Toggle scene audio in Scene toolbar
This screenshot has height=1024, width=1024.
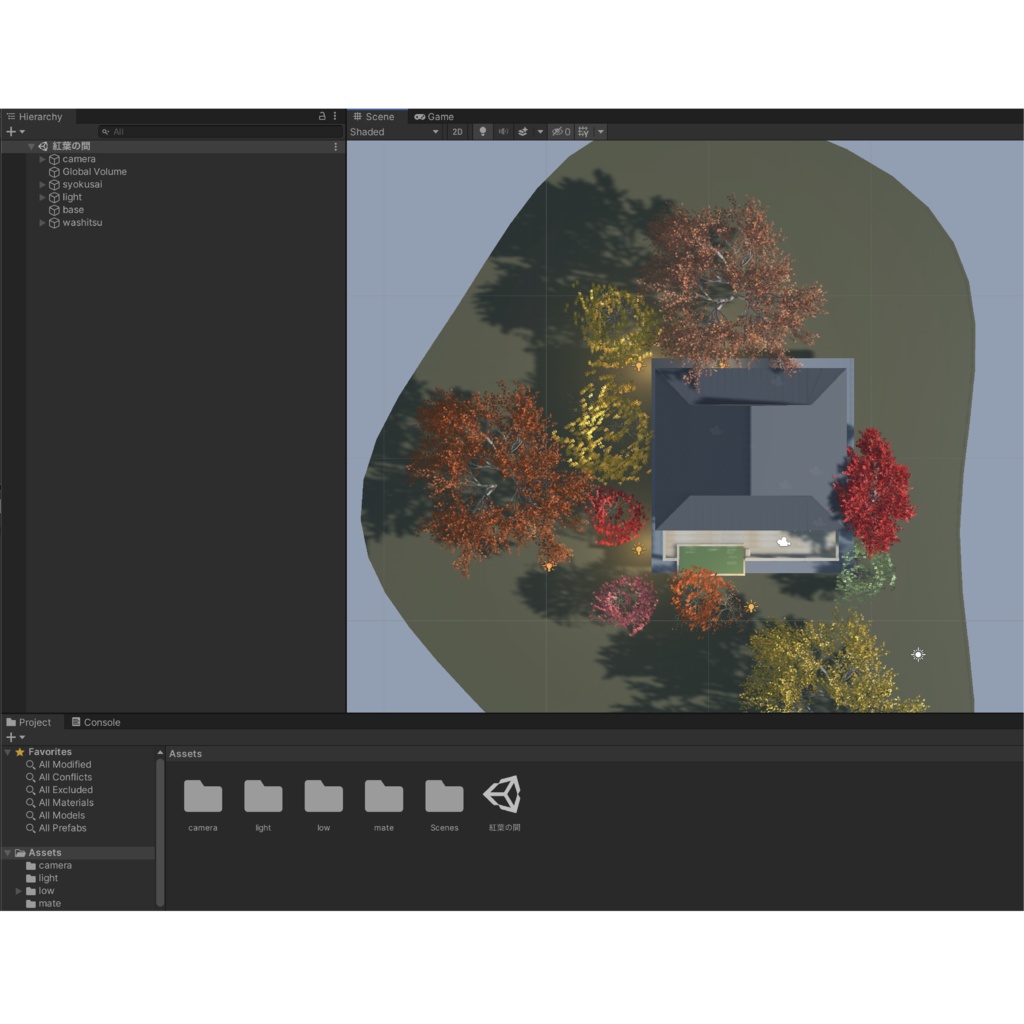(x=504, y=132)
